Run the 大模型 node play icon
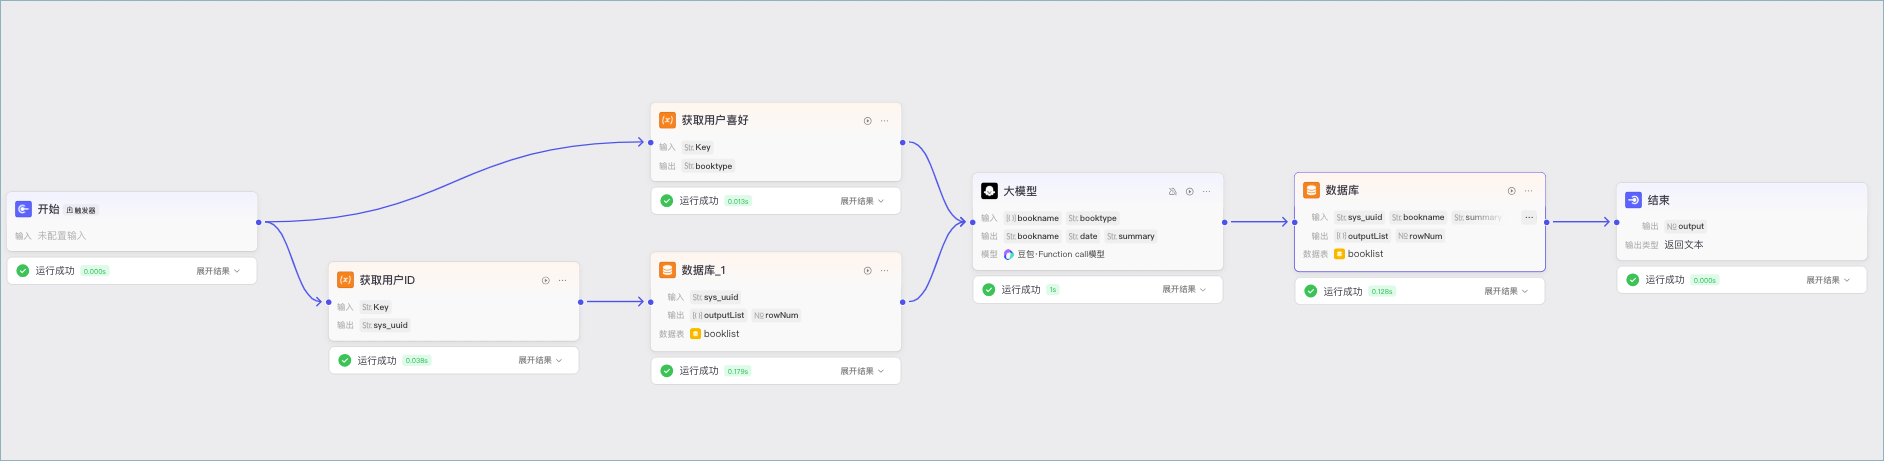This screenshot has width=1884, height=461. pyautogui.click(x=1190, y=192)
